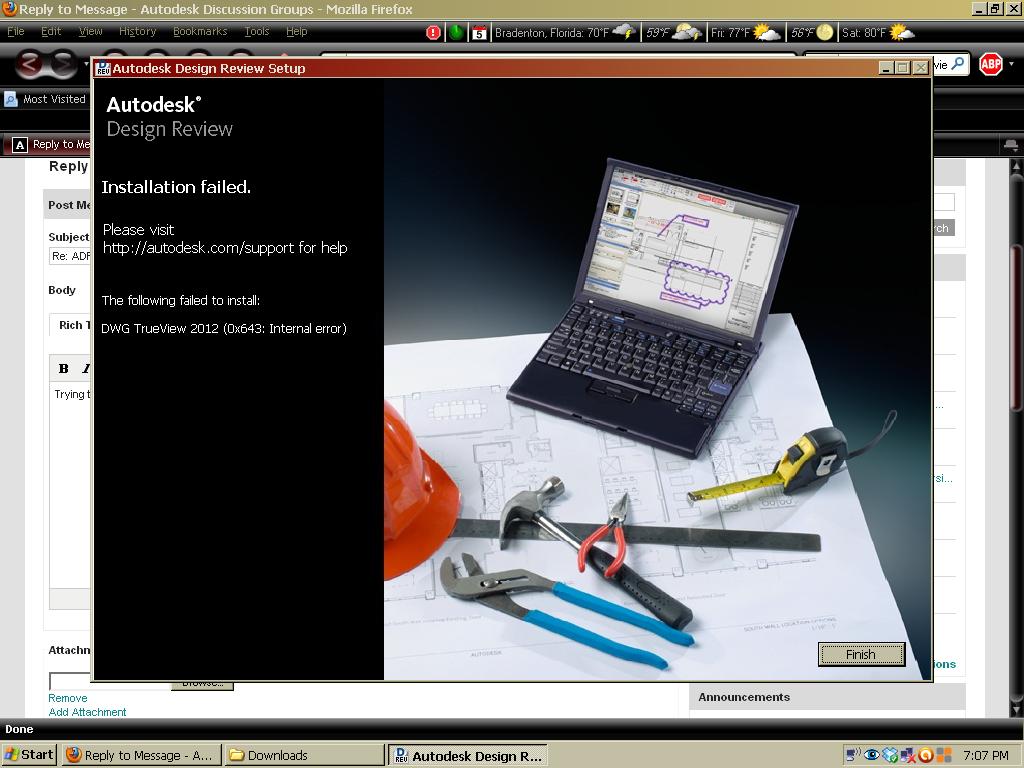The height and width of the screenshot is (768, 1024).
Task: Click the 7:07 PM clock
Action: point(986,756)
